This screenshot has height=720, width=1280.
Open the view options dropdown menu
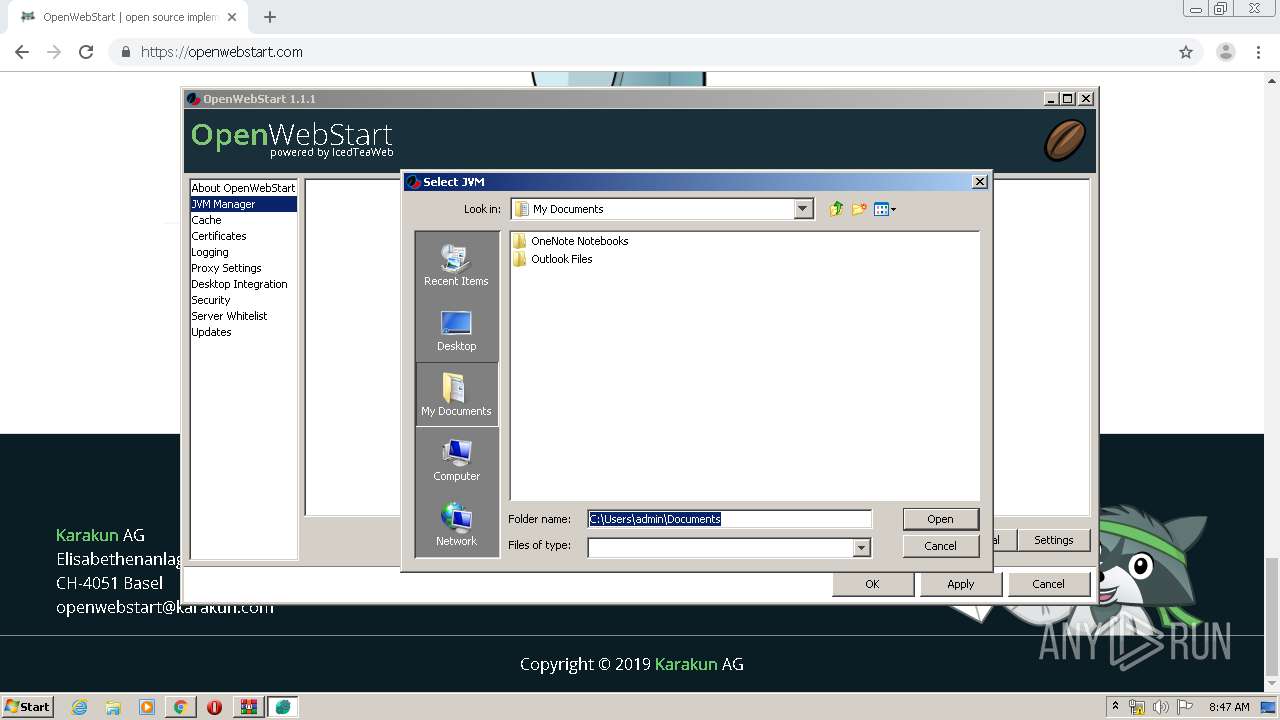click(885, 209)
